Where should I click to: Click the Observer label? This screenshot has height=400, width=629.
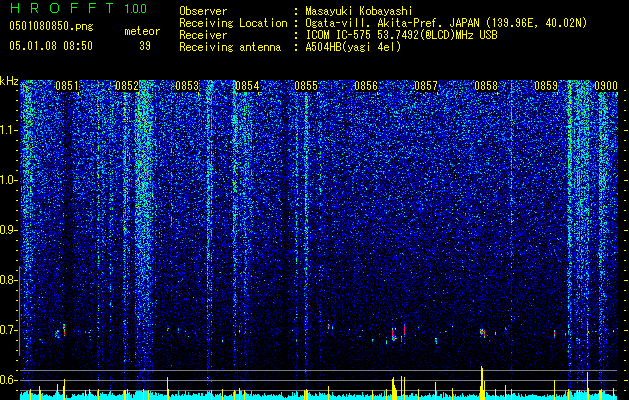203,11
